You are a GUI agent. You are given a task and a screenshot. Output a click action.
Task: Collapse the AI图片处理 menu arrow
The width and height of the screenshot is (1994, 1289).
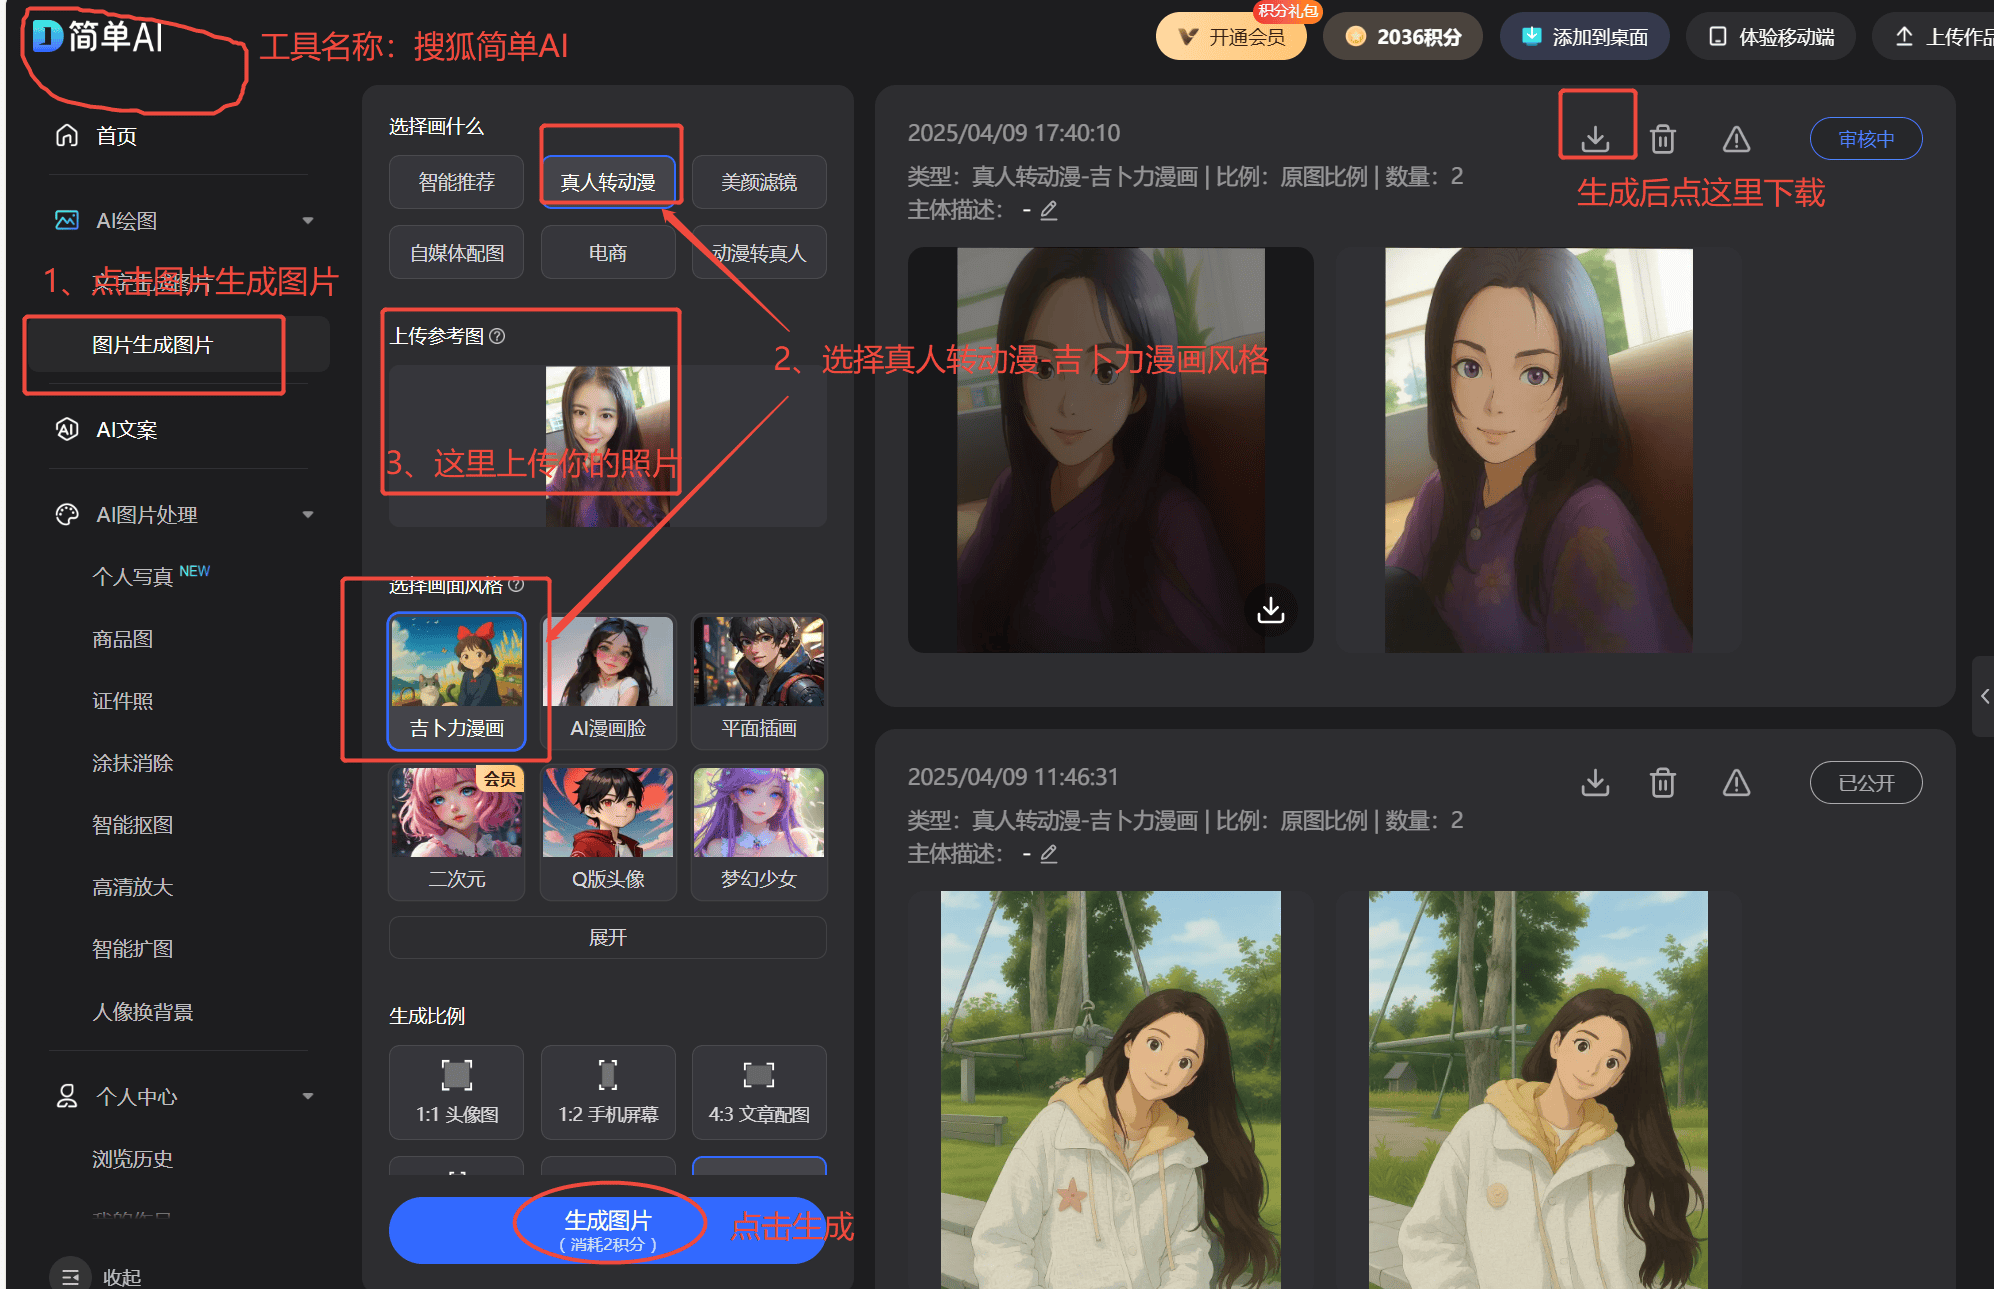tap(308, 515)
